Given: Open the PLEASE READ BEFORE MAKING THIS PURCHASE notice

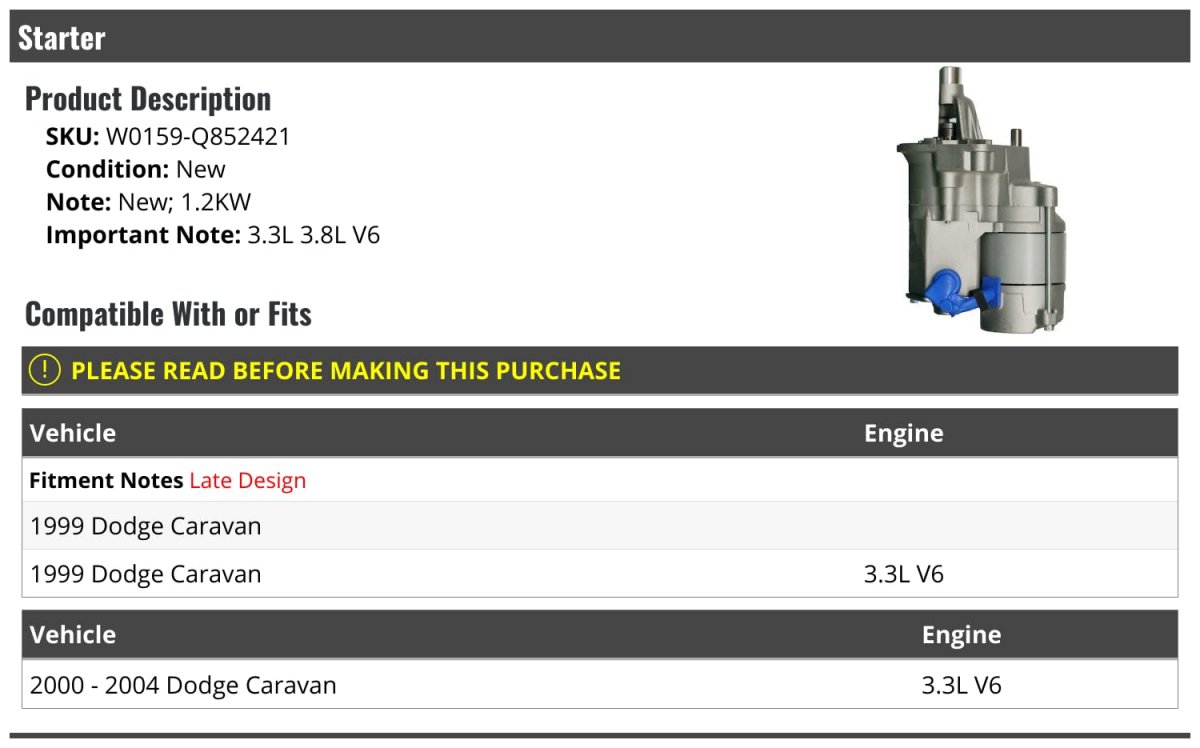Looking at the screenshot, I should point(346,371).
